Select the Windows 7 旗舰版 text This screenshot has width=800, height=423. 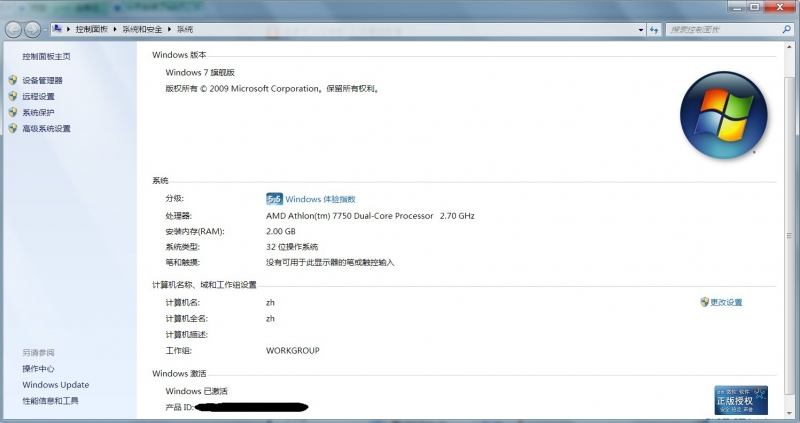tap(200, 72)
